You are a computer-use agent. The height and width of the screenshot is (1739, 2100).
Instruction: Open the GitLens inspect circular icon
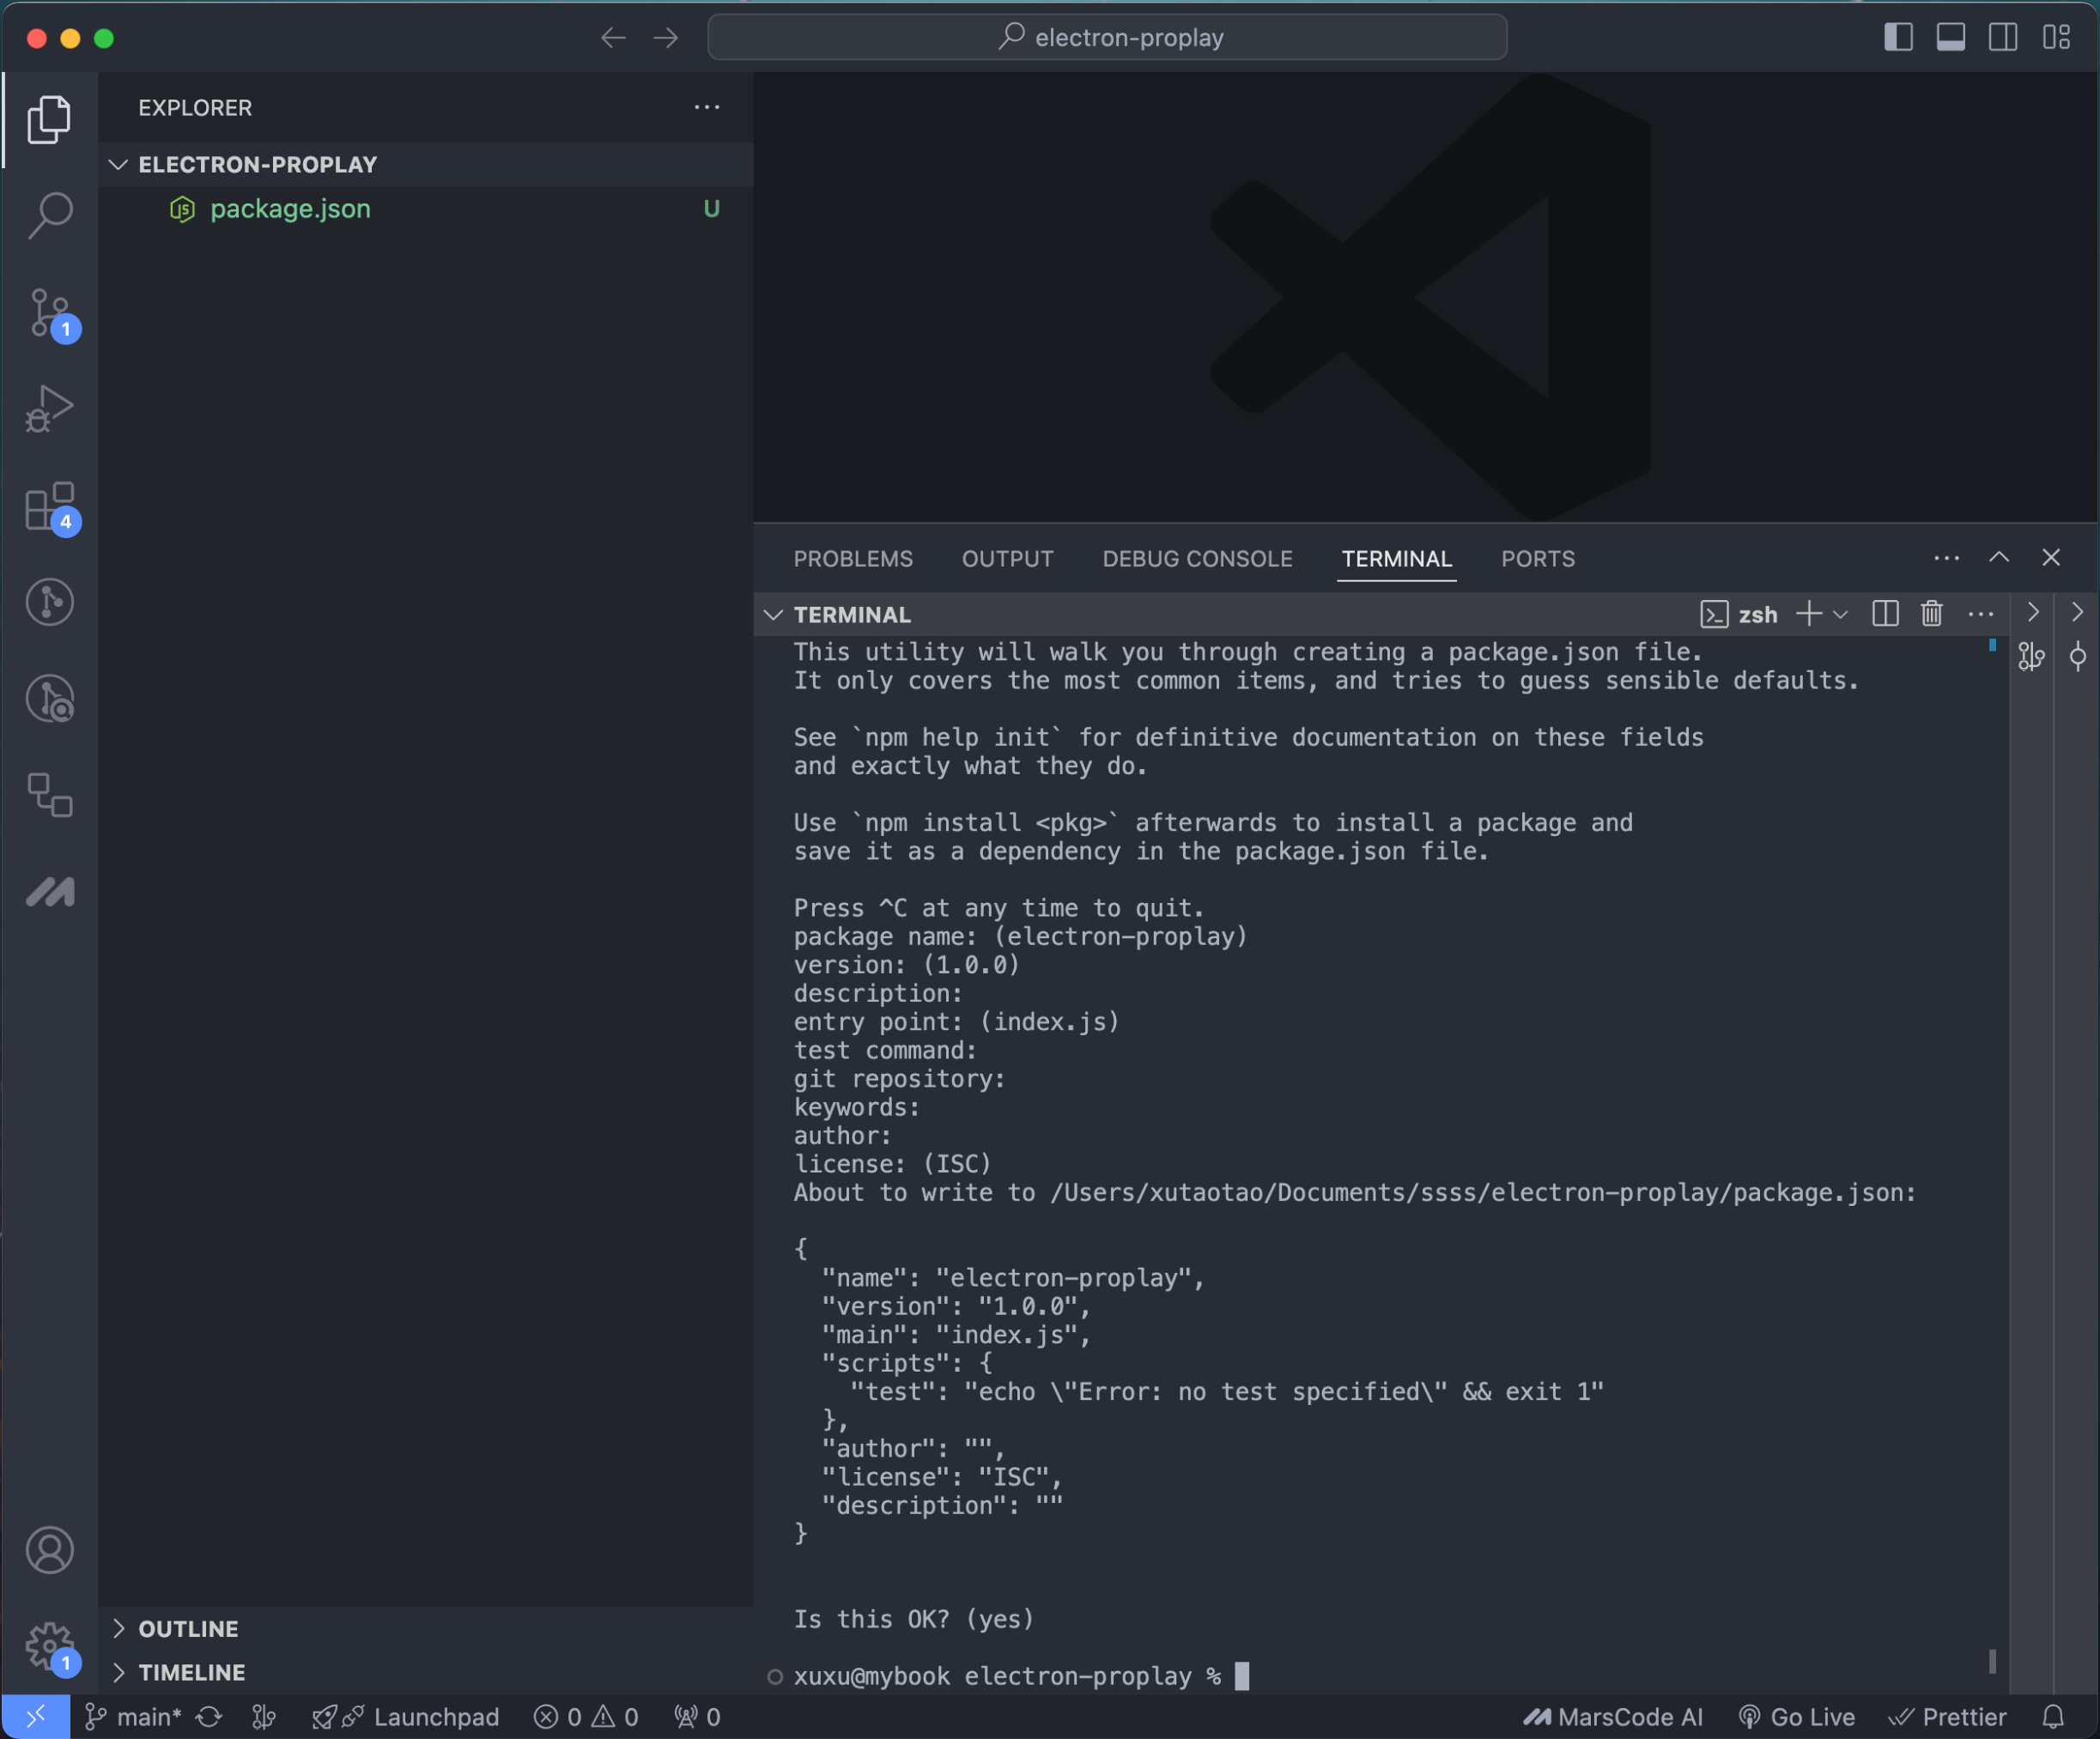point(49,698)
